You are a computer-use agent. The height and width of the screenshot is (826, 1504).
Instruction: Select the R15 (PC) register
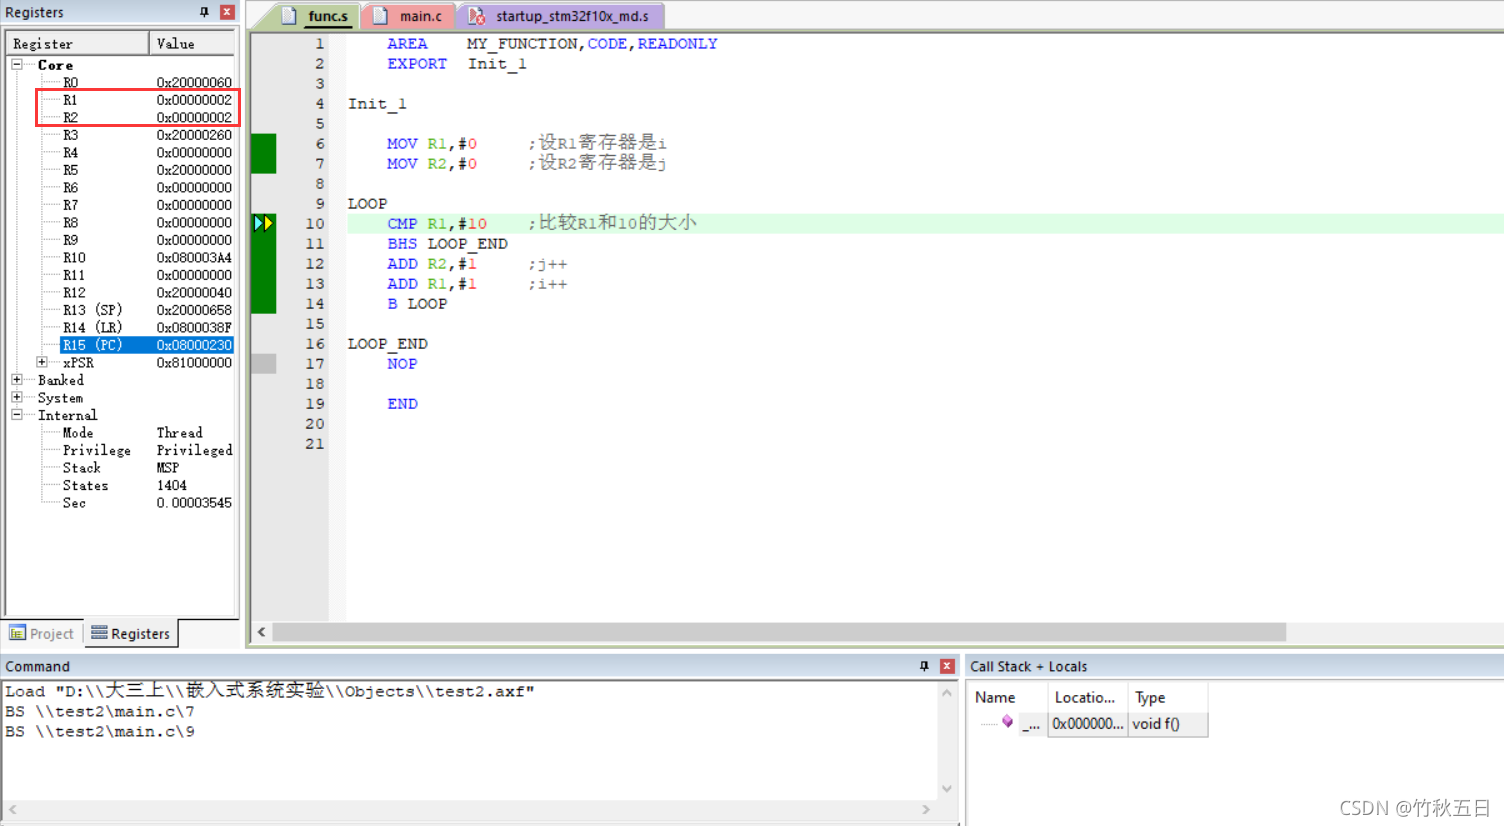(147, 345)
